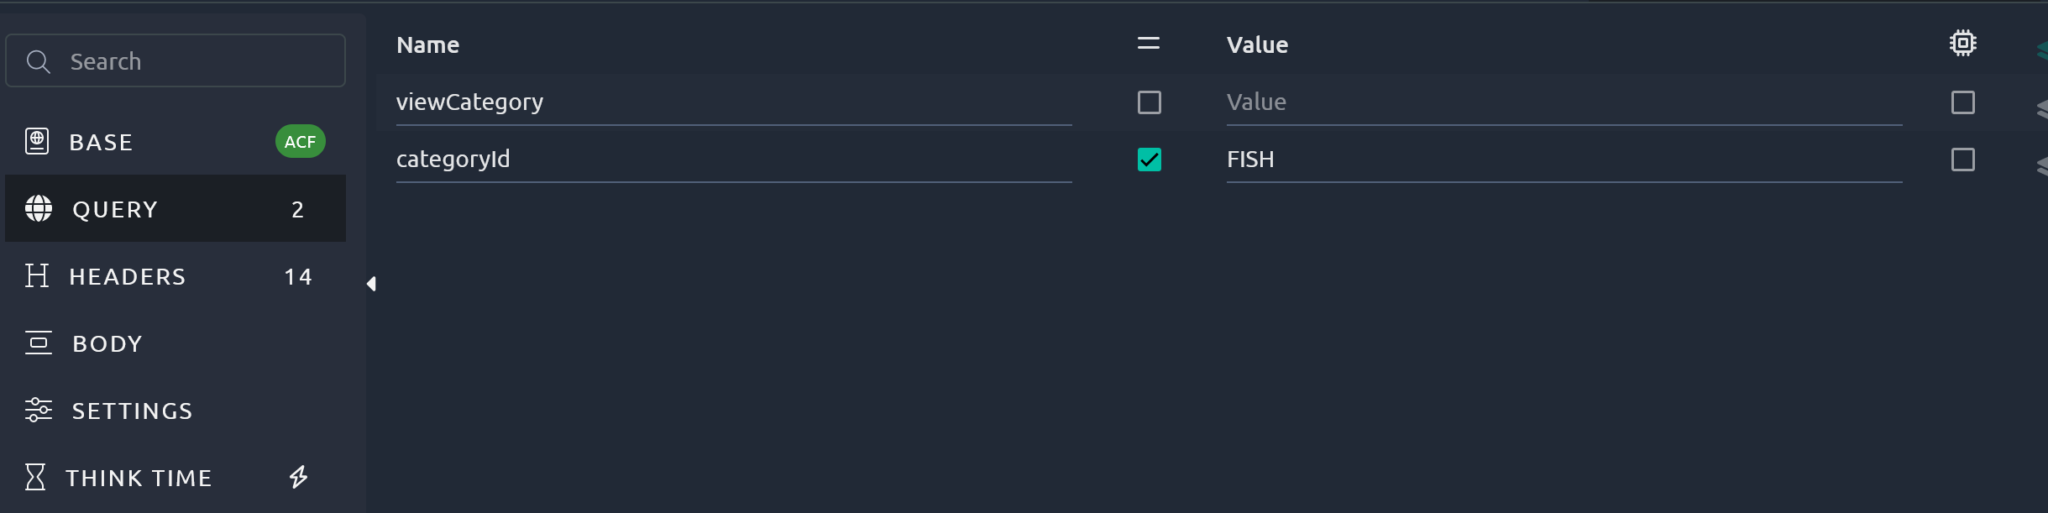The image size is (2048, 513).
Task: Click the empty Value field for viewCategory
Action: click(1562, 102)
